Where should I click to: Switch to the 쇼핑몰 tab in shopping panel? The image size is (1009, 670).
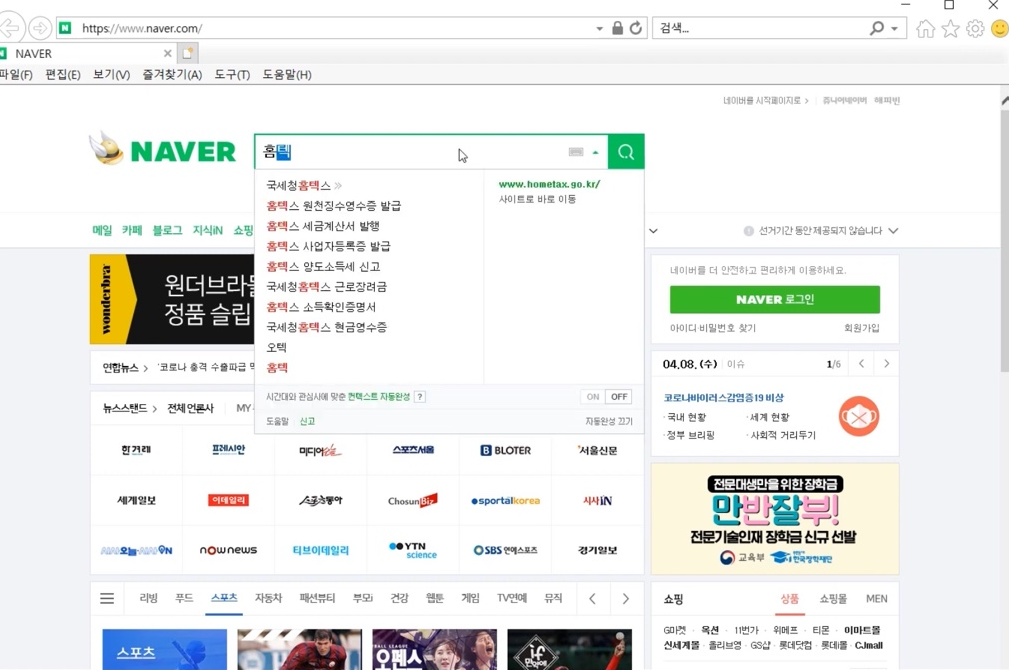coord(833,599)
